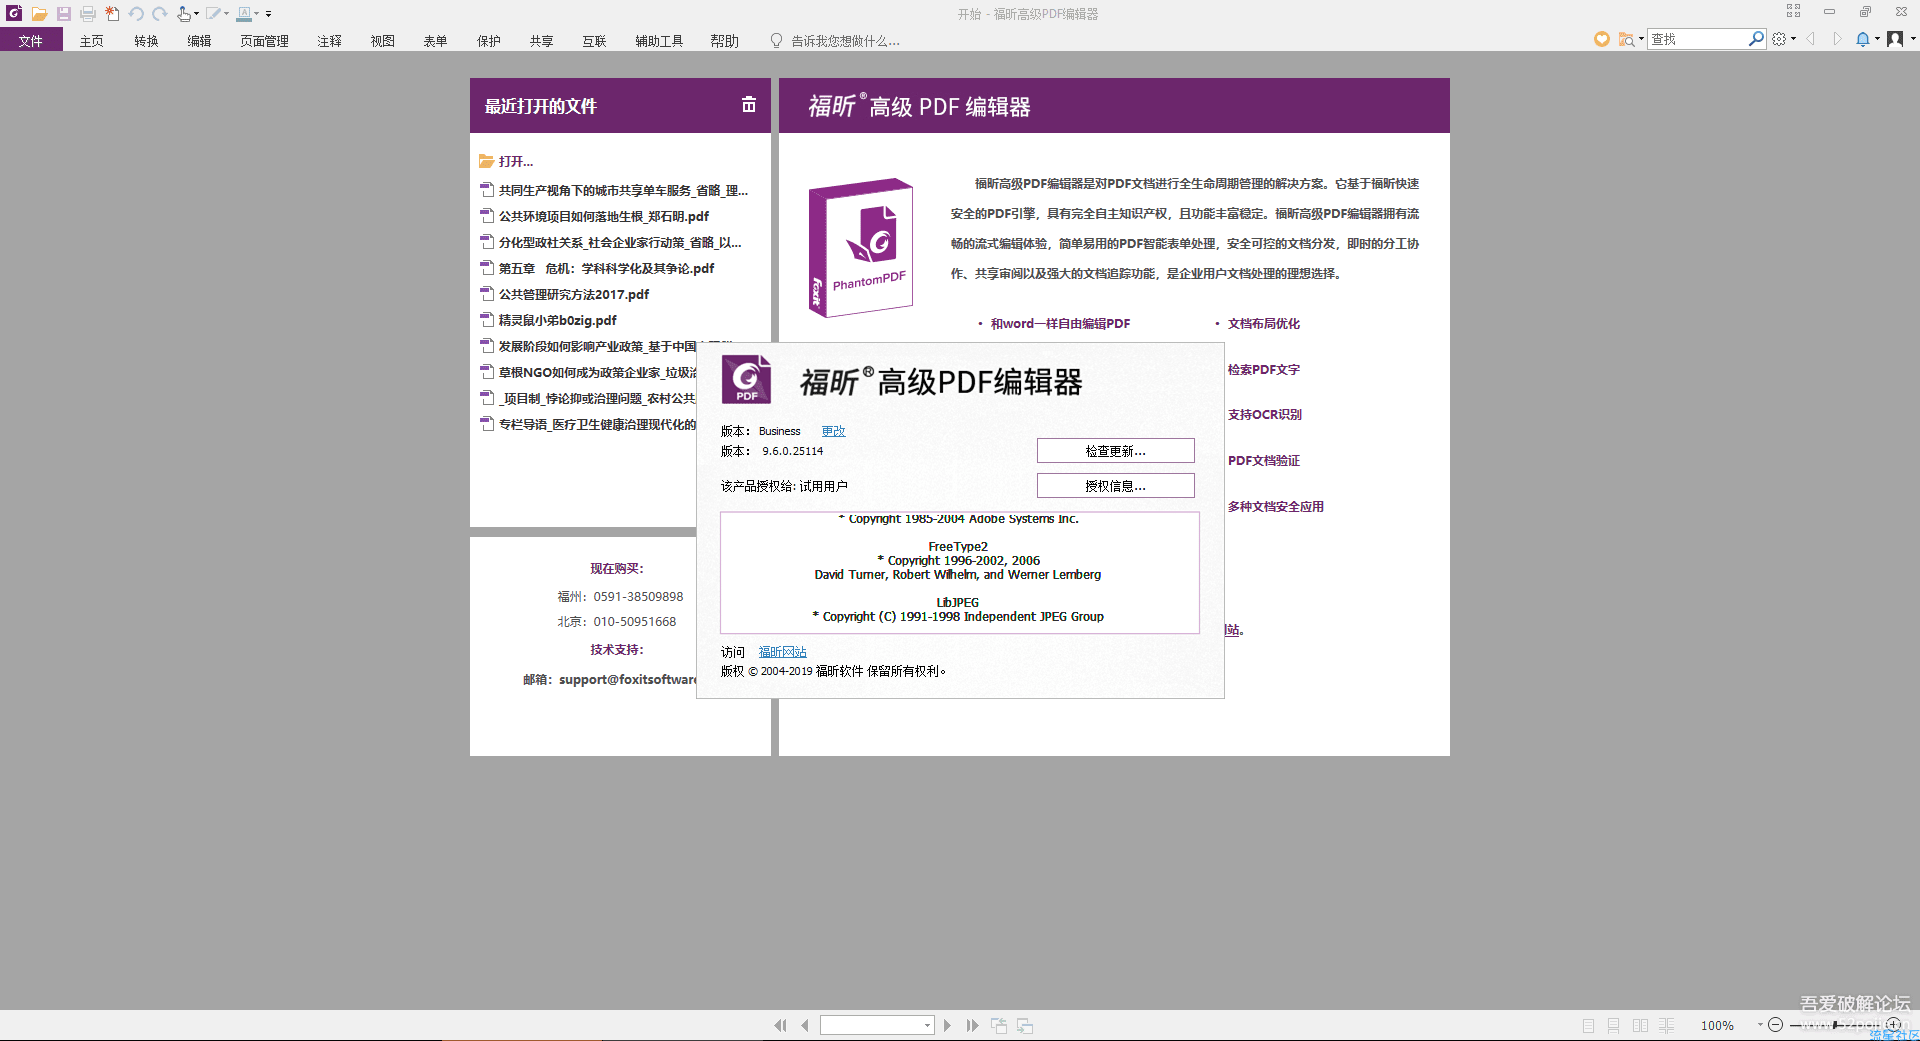Switch to the 注释 comment tab

(x=329, y=41)
